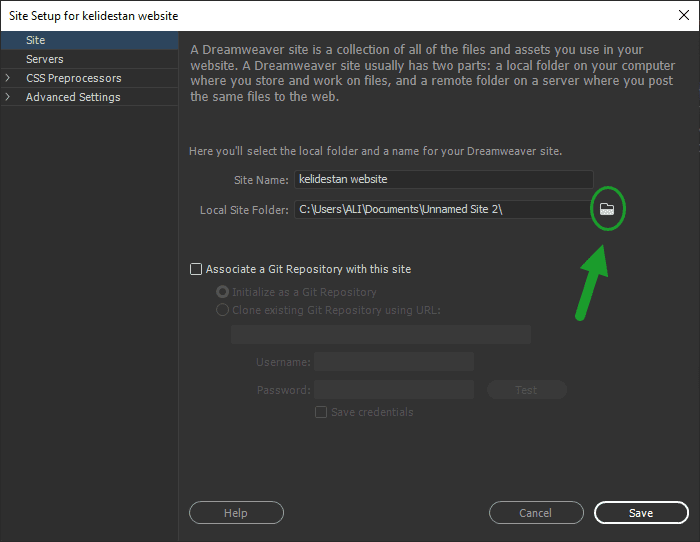
Task: Enable Associate a Git Repository checkbox
Action: (196, 269)
